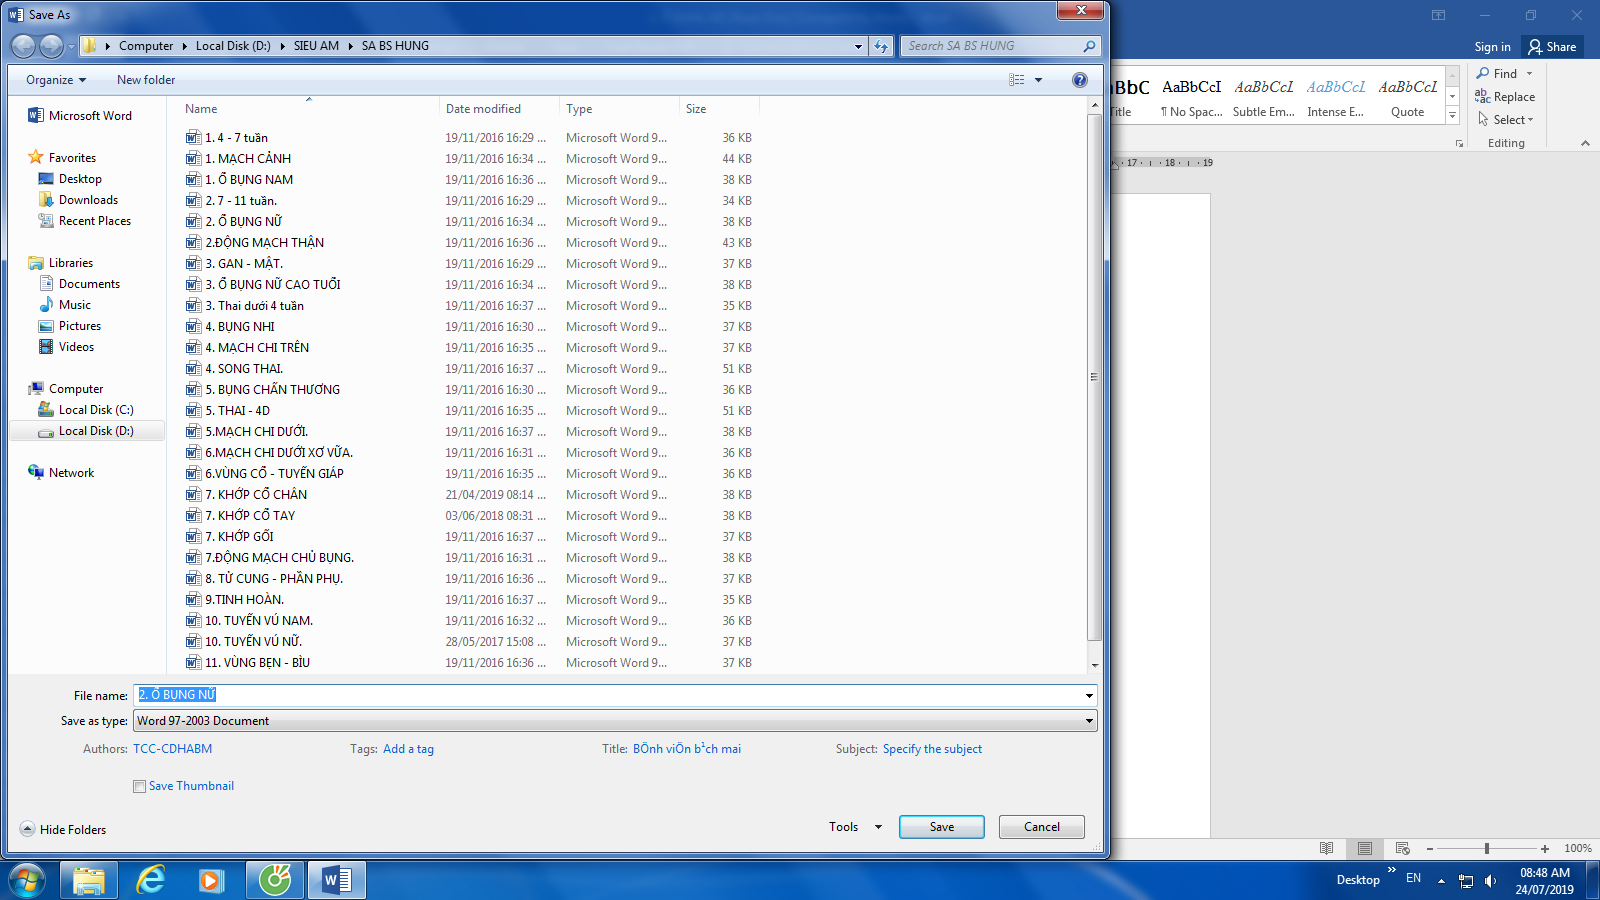Image resolution: width=1600 pixels, height=900 pixels.
Task: Click the Add a tag link
Action: click(x=408, y=749)
